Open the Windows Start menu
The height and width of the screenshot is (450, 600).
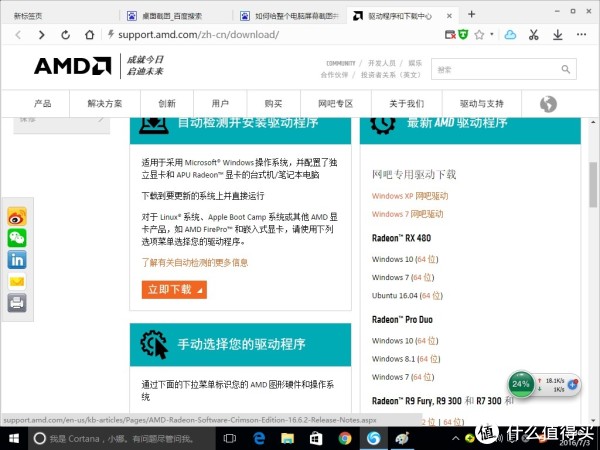[13, 438]
